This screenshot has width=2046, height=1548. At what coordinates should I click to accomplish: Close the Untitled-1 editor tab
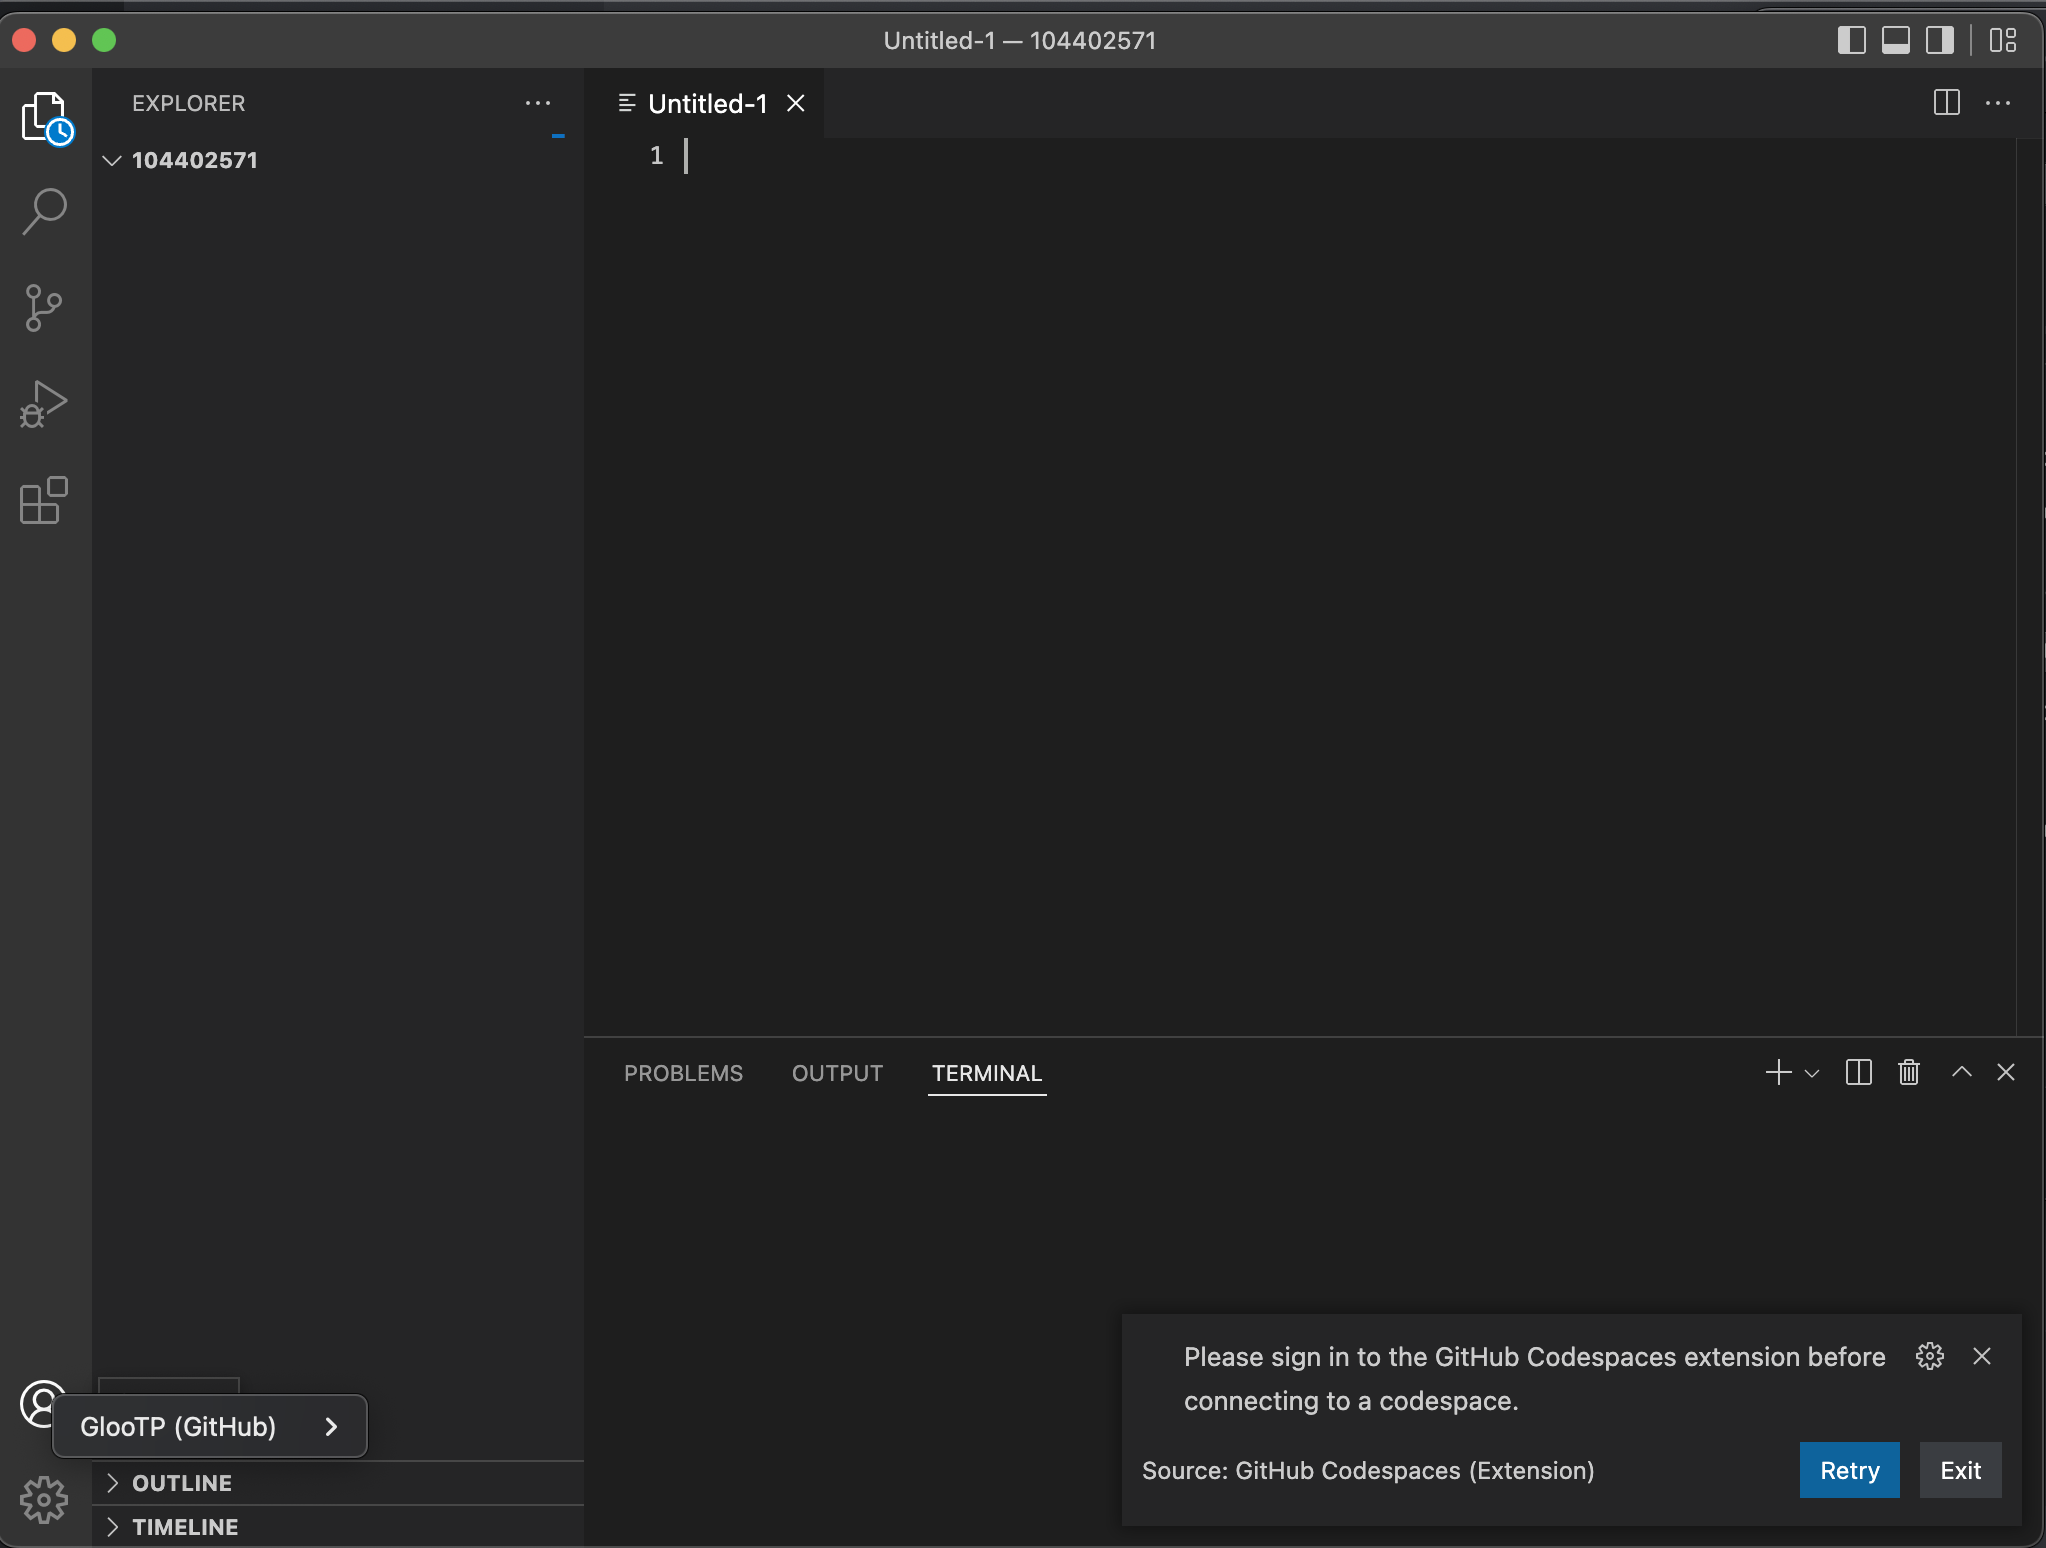796,104
